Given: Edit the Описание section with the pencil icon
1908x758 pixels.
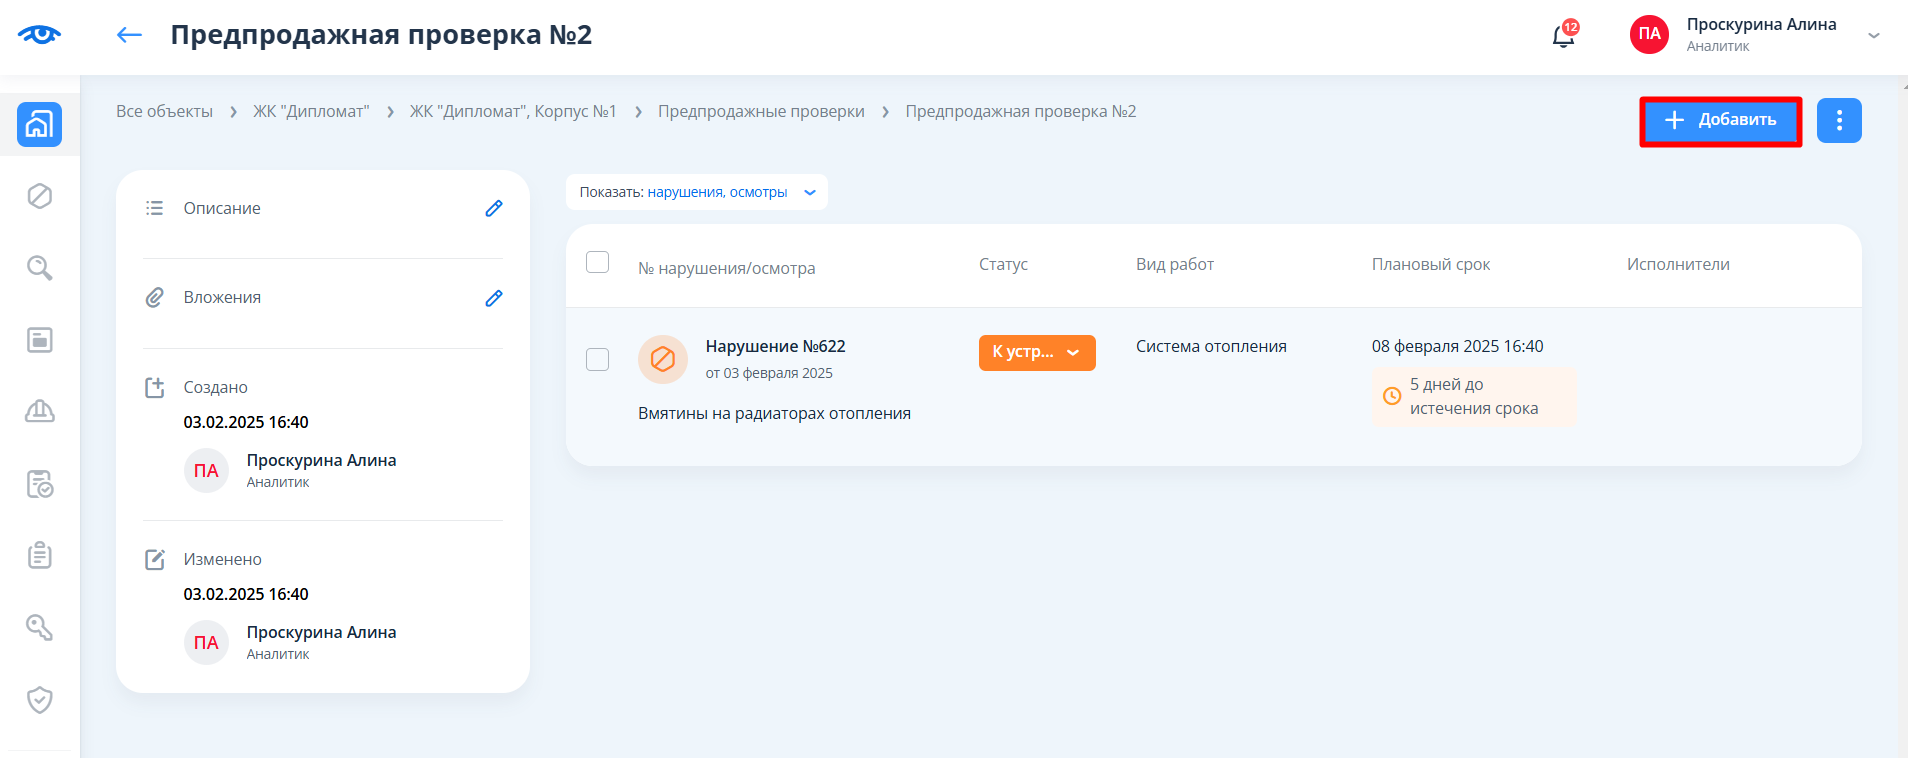Looking at the screenshot, I should pyautogui.click(x=493, y=208).
